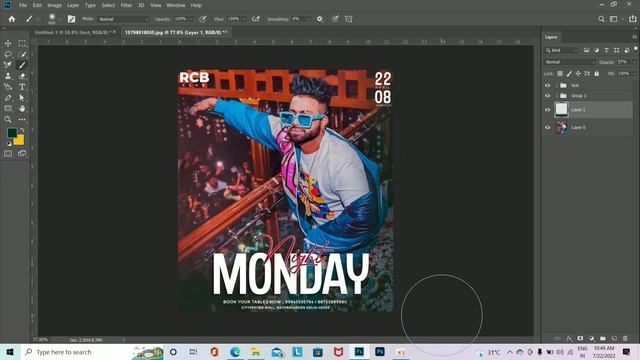Expand the text group folder
640x360 pixels.
tap(557, 85)
